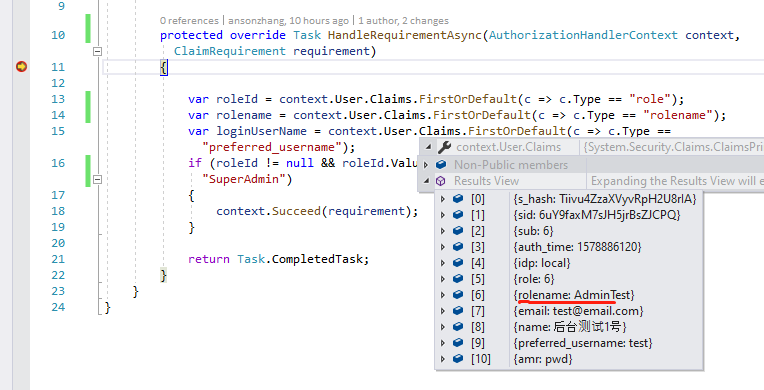This screenshot has height=390, width=764.
Task: Open 'ansonzhang, 10 hours ago' CodeLens link
Action: (288, 21)
